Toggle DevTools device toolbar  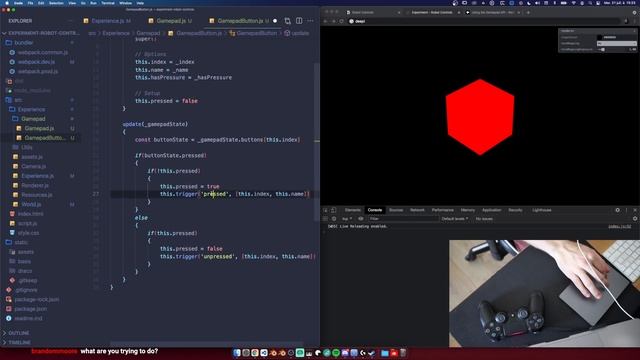coord(333,210)
